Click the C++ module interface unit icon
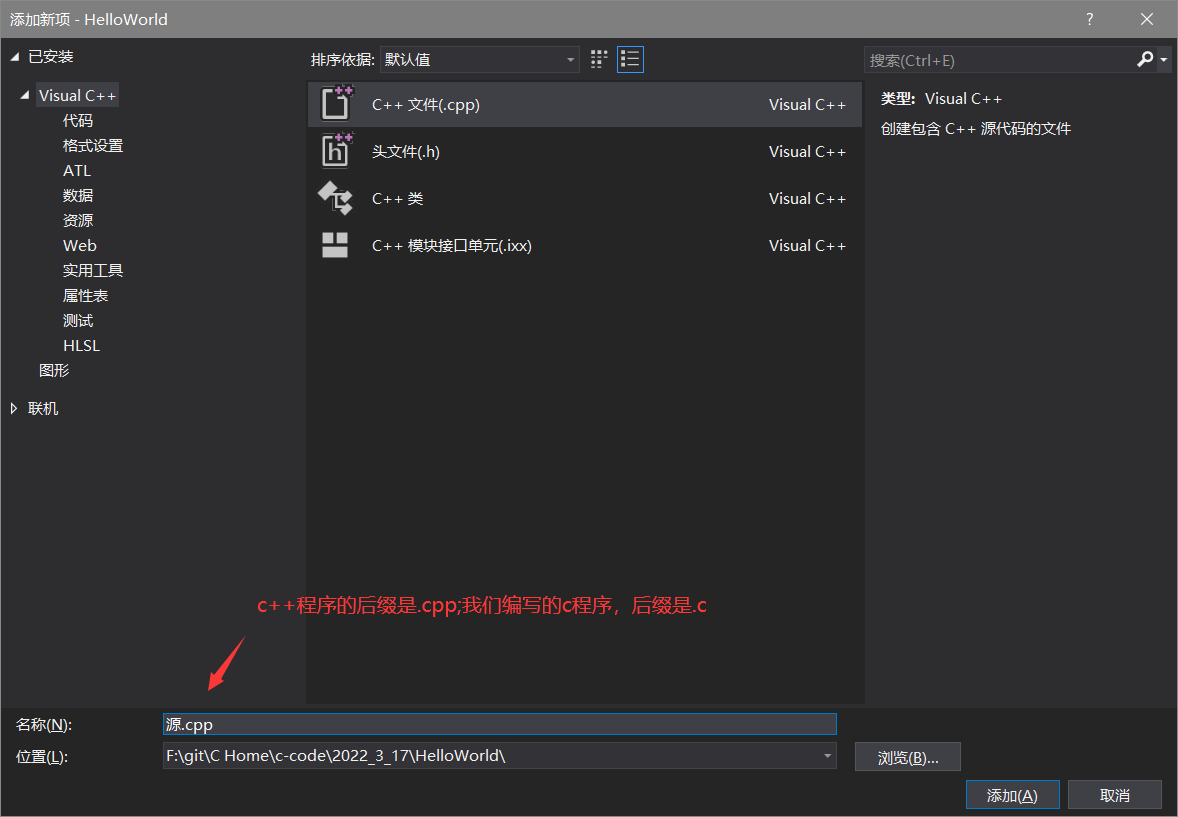 pyautogui.click(x=335, y=245)
